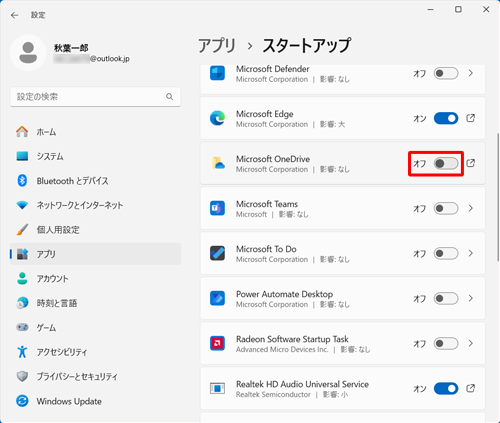Click Realtek Semiconductor publisher text
500x423 pixels.
(x=273, y=395)
